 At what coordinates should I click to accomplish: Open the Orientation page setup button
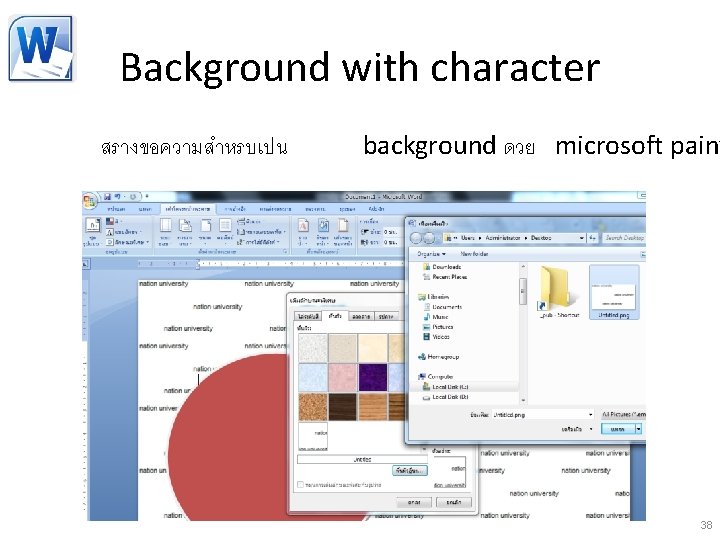185,232
